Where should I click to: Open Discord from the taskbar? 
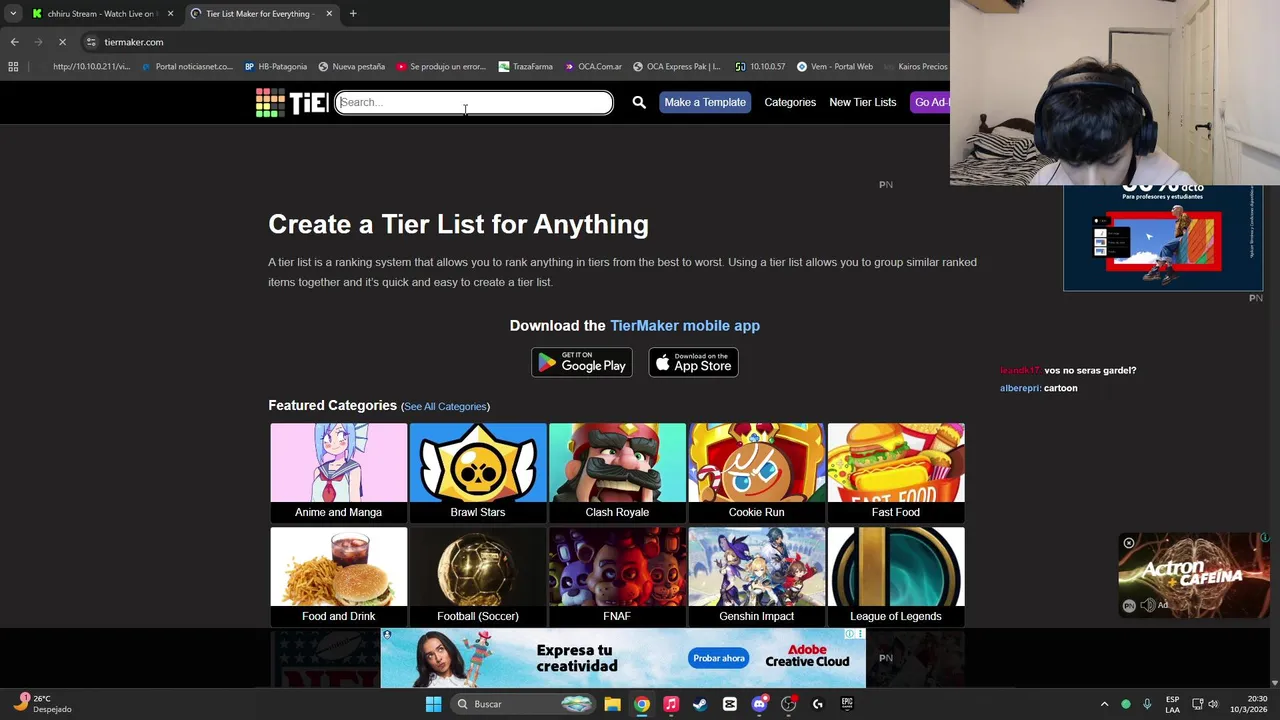(759, 704)
